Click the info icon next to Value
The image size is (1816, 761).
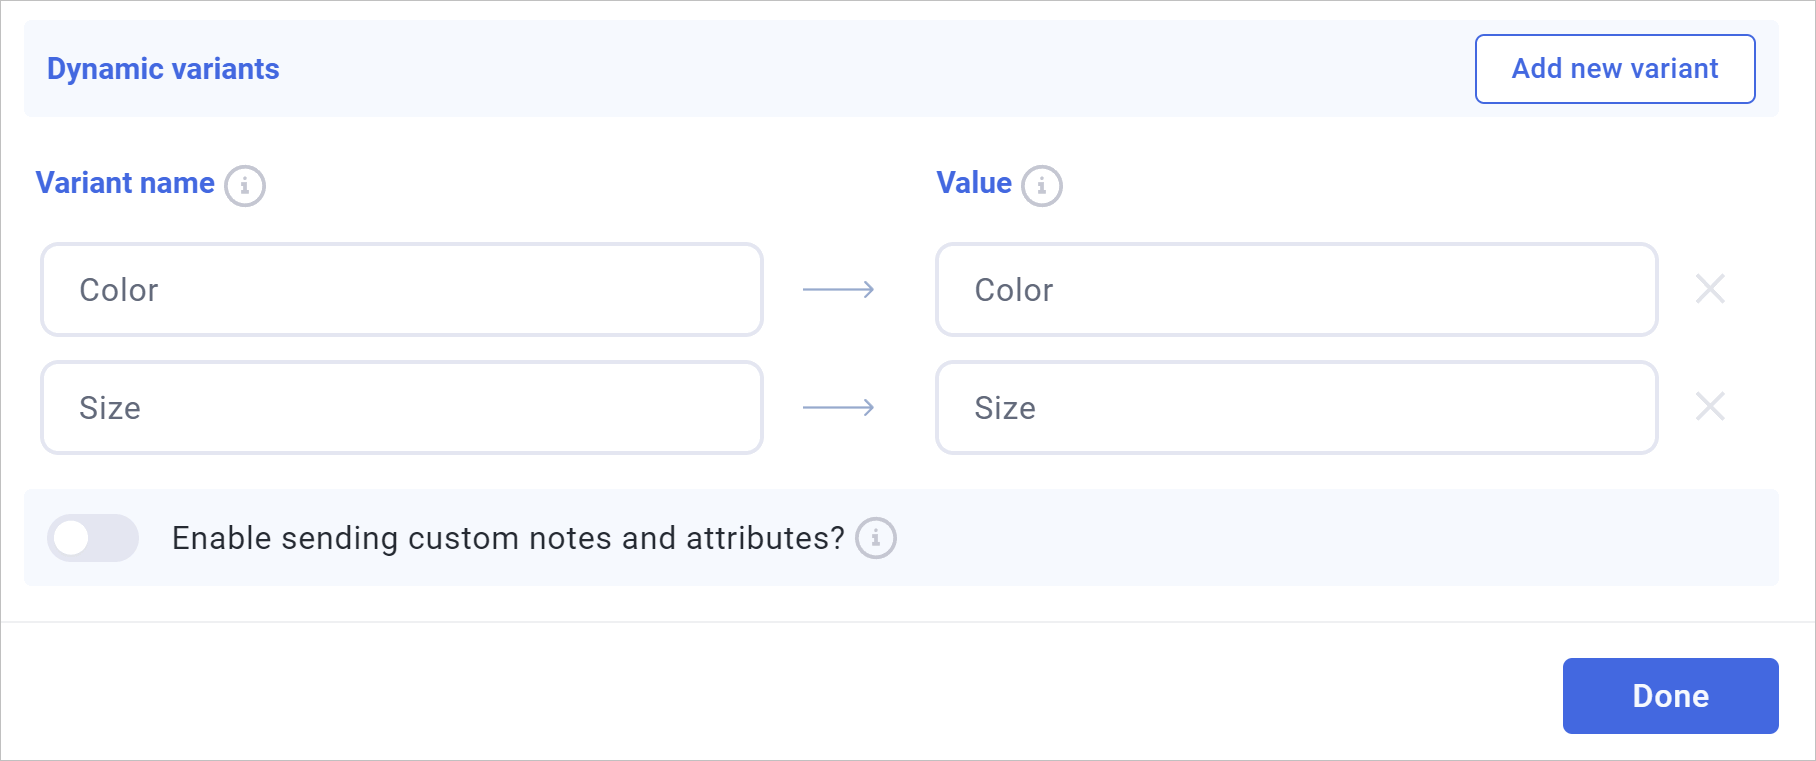1042,186
